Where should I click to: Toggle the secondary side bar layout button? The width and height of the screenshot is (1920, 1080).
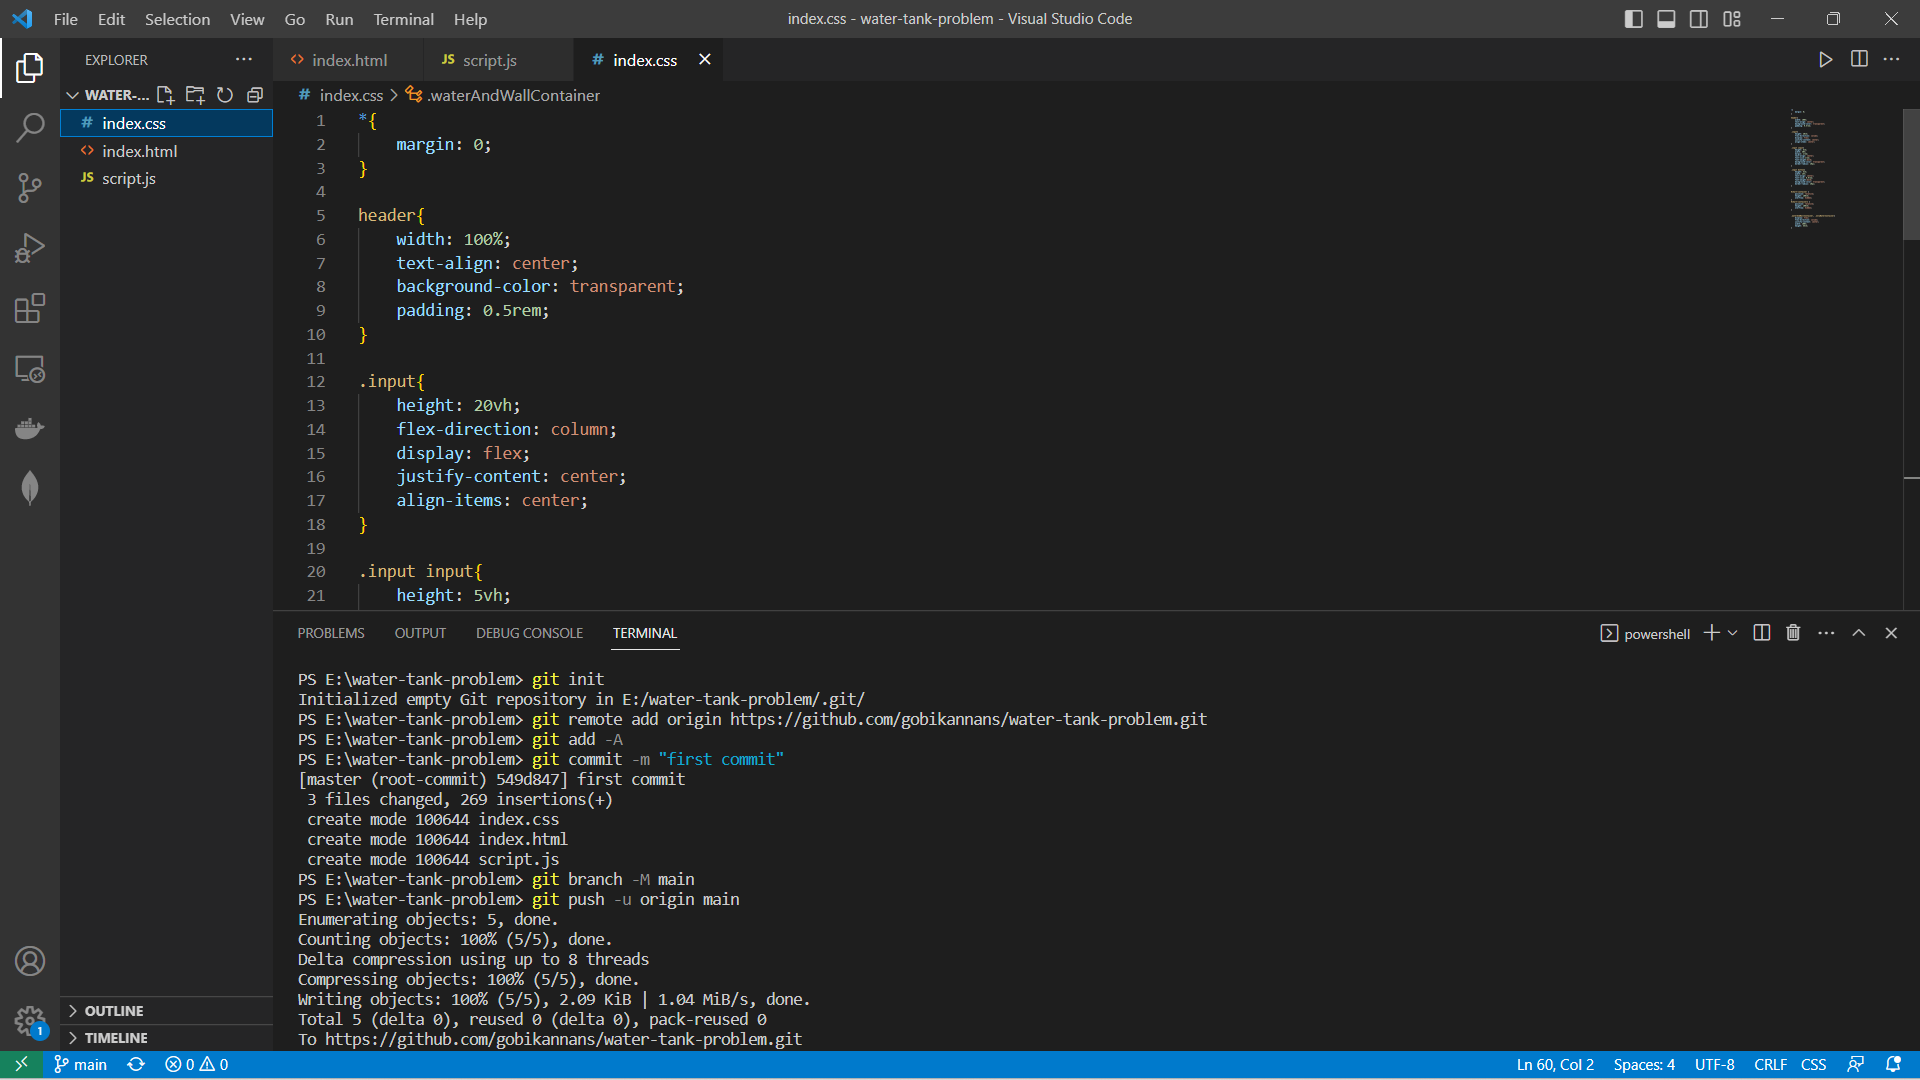click(x=1699, y=19)
